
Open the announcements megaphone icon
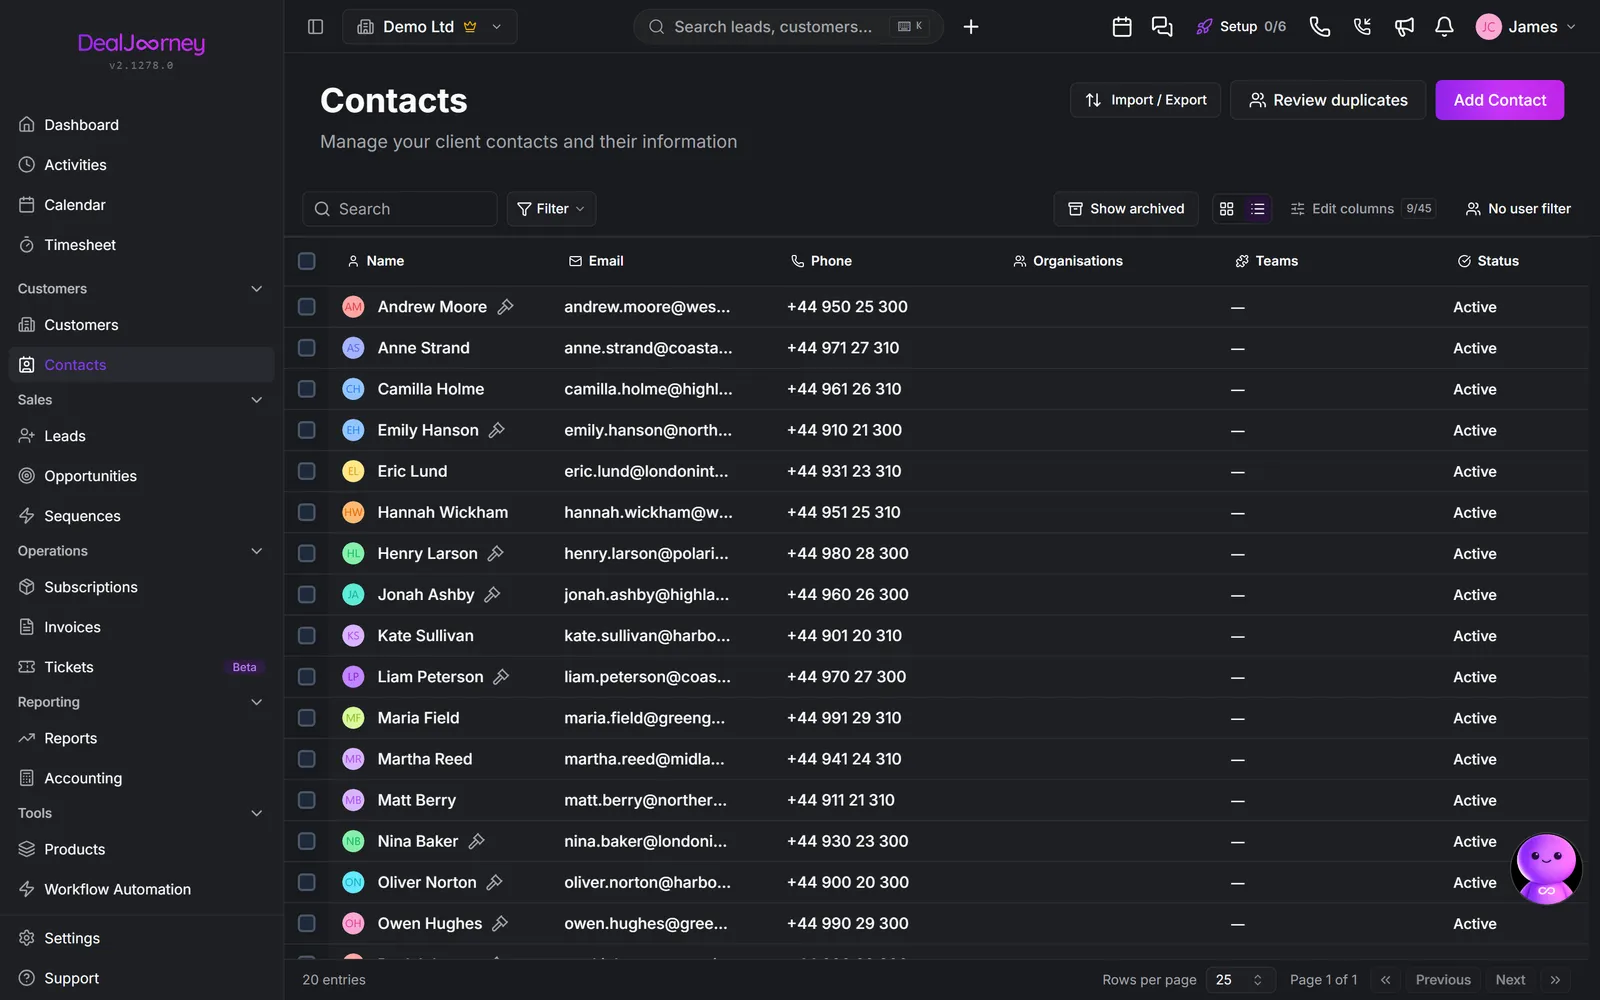[x=1404, y=27]
